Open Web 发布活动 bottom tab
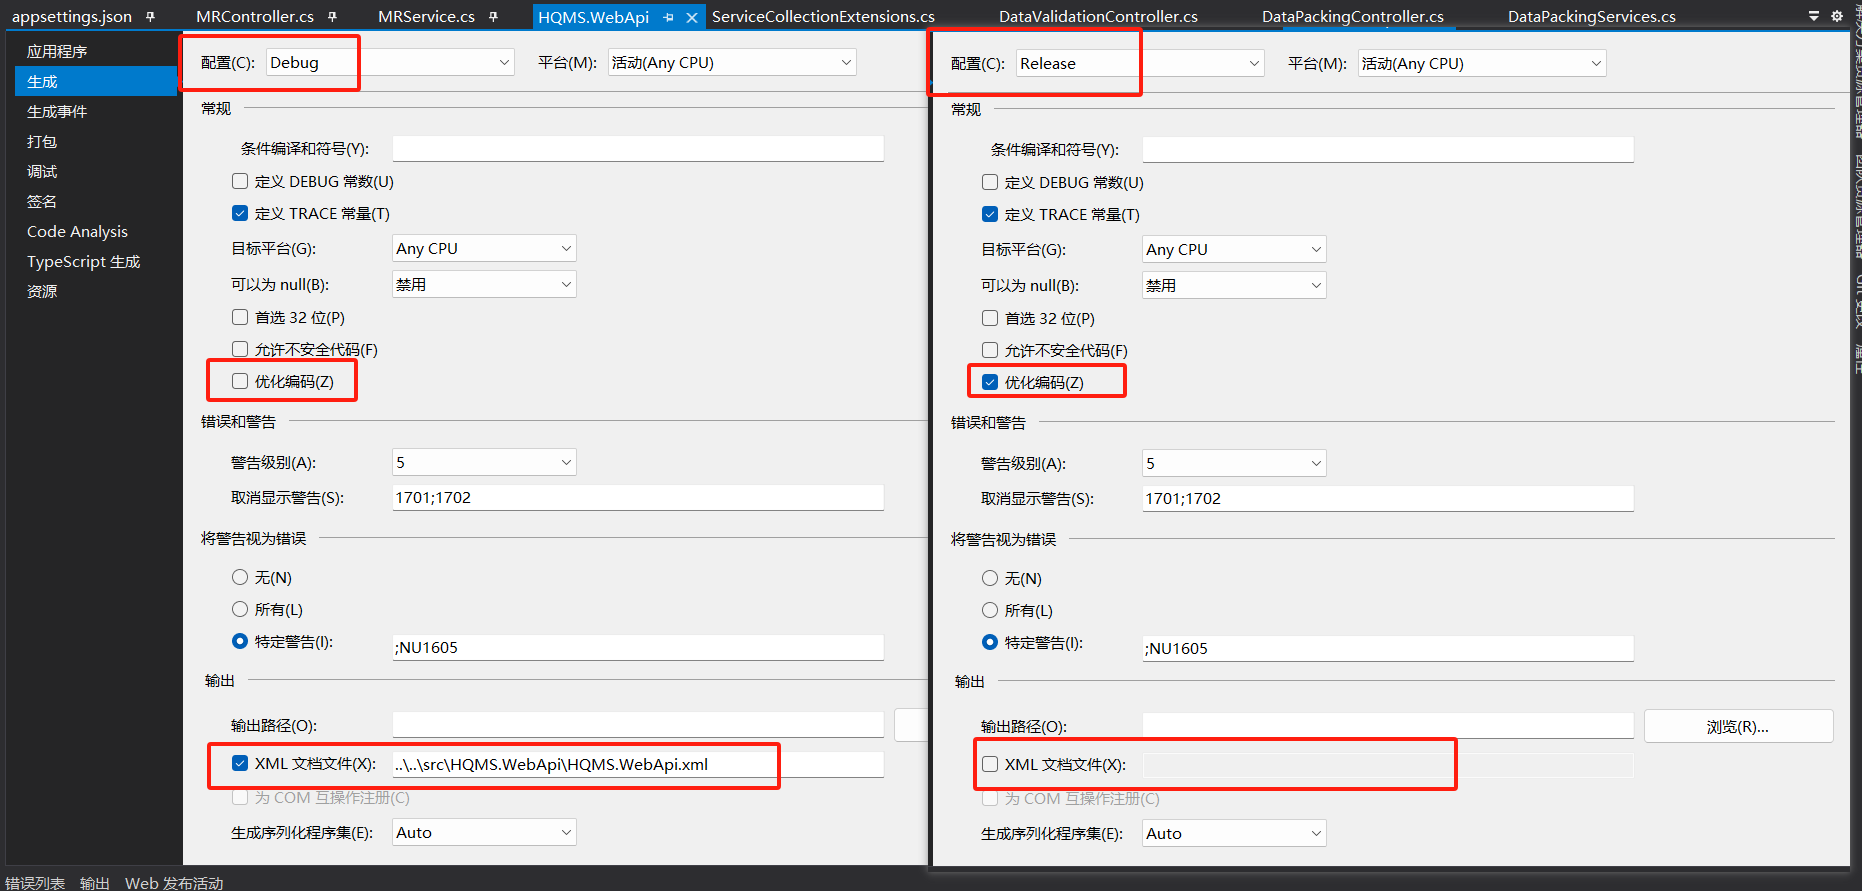This screenshot has width=1862, height=891. point(174,883)
